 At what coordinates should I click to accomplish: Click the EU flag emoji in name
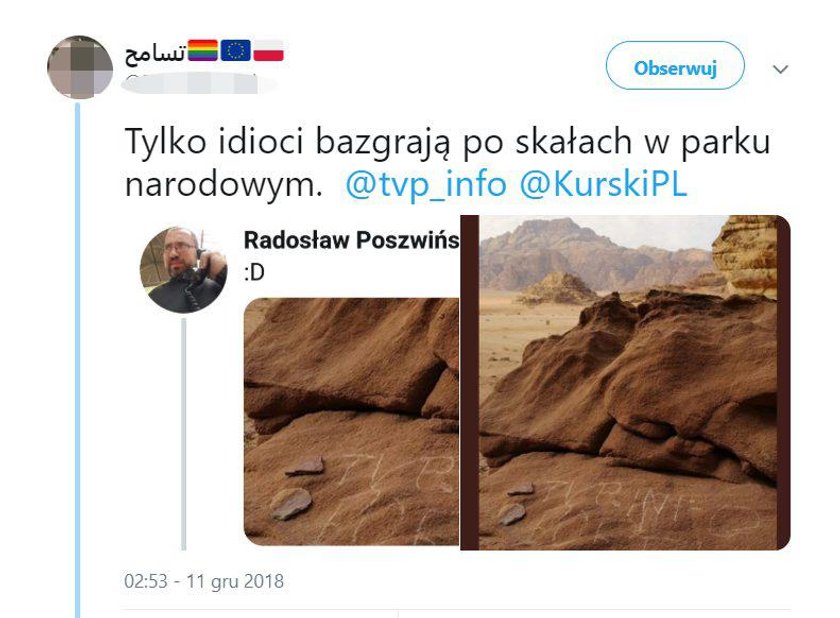click(236, 51)
